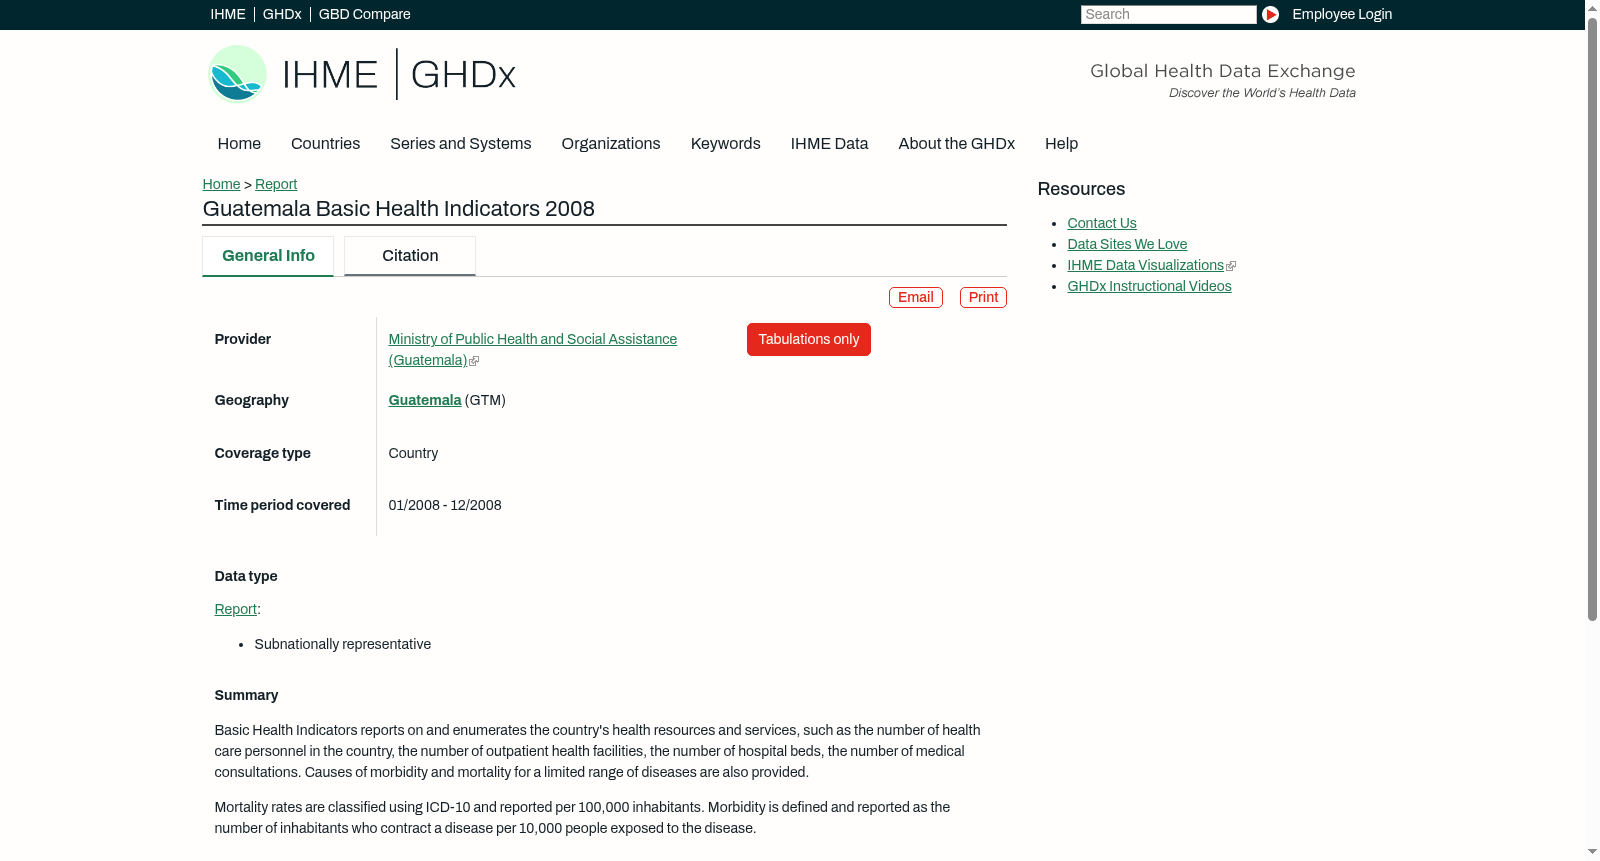This screenshot has width=1600, height=861.
Task: Open the Report data type link
Action: point(236,610)
